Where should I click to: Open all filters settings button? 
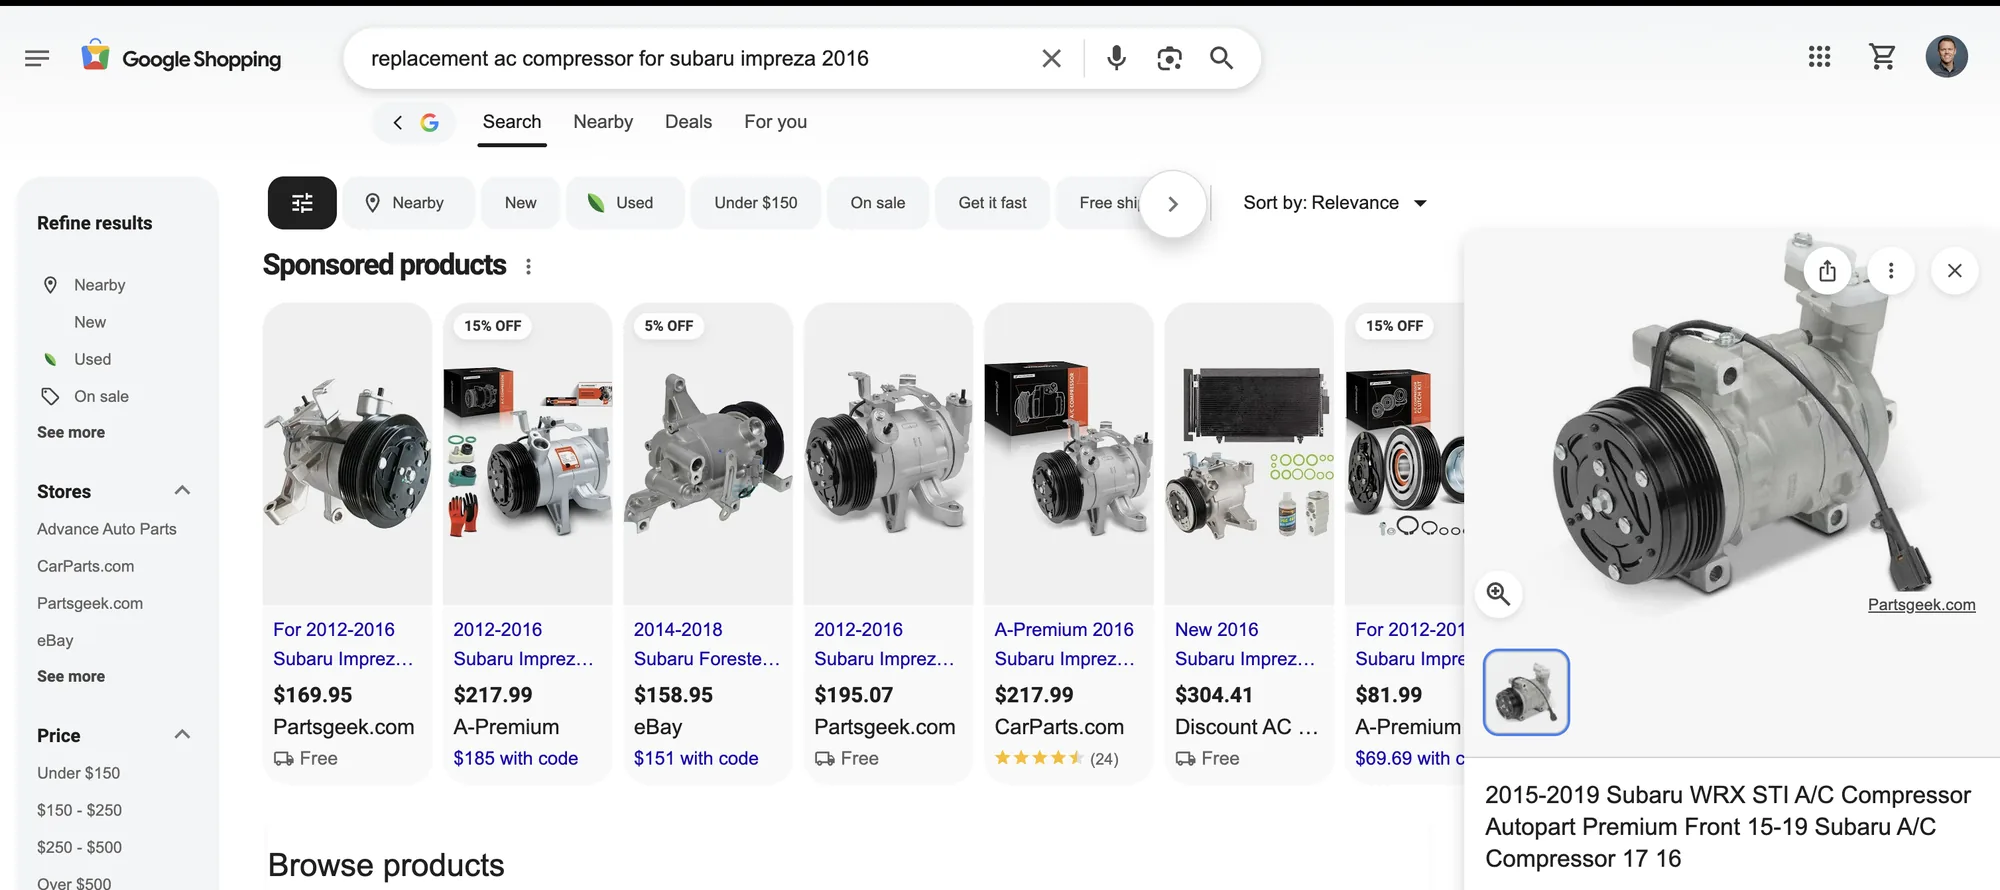[x=302, y=203]
